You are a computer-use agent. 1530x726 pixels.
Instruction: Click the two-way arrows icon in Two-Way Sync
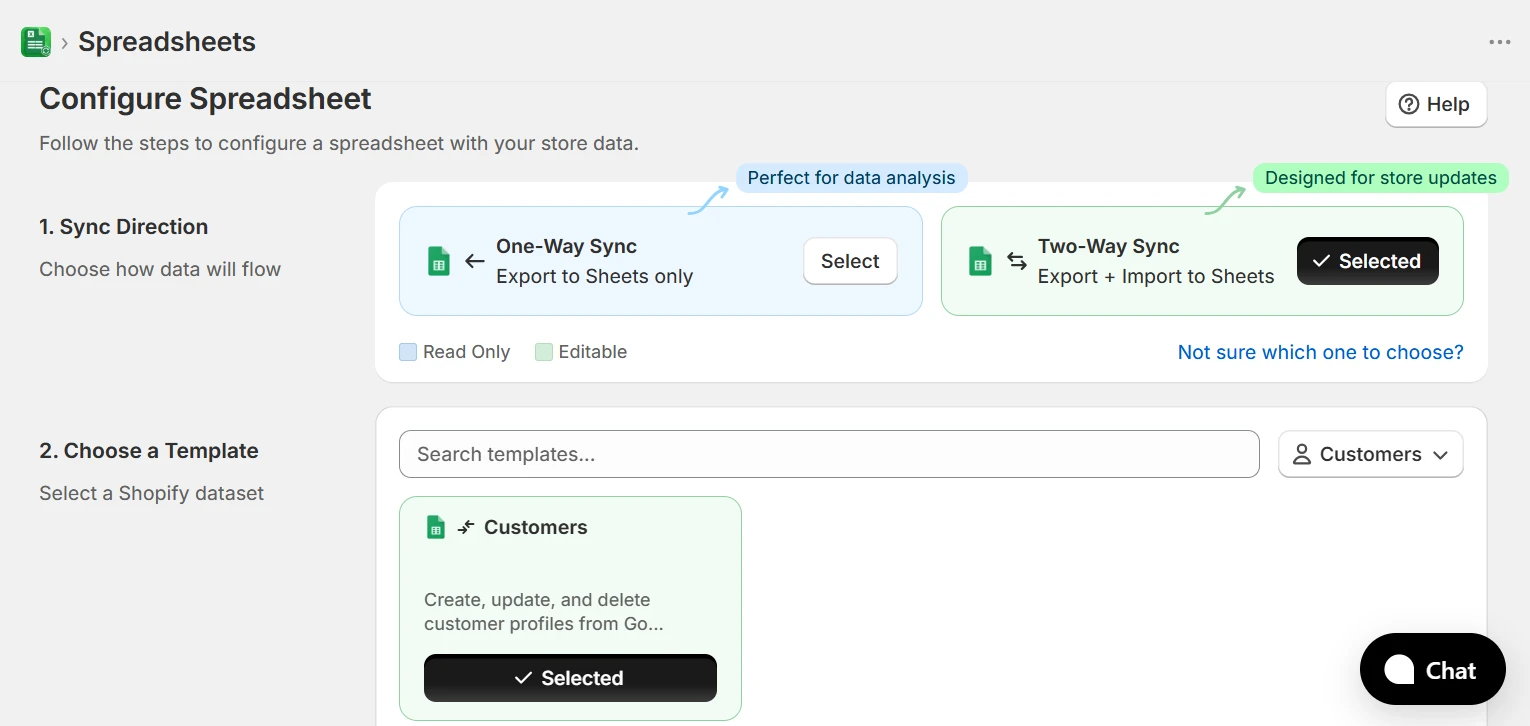[x=1017, y=261]
